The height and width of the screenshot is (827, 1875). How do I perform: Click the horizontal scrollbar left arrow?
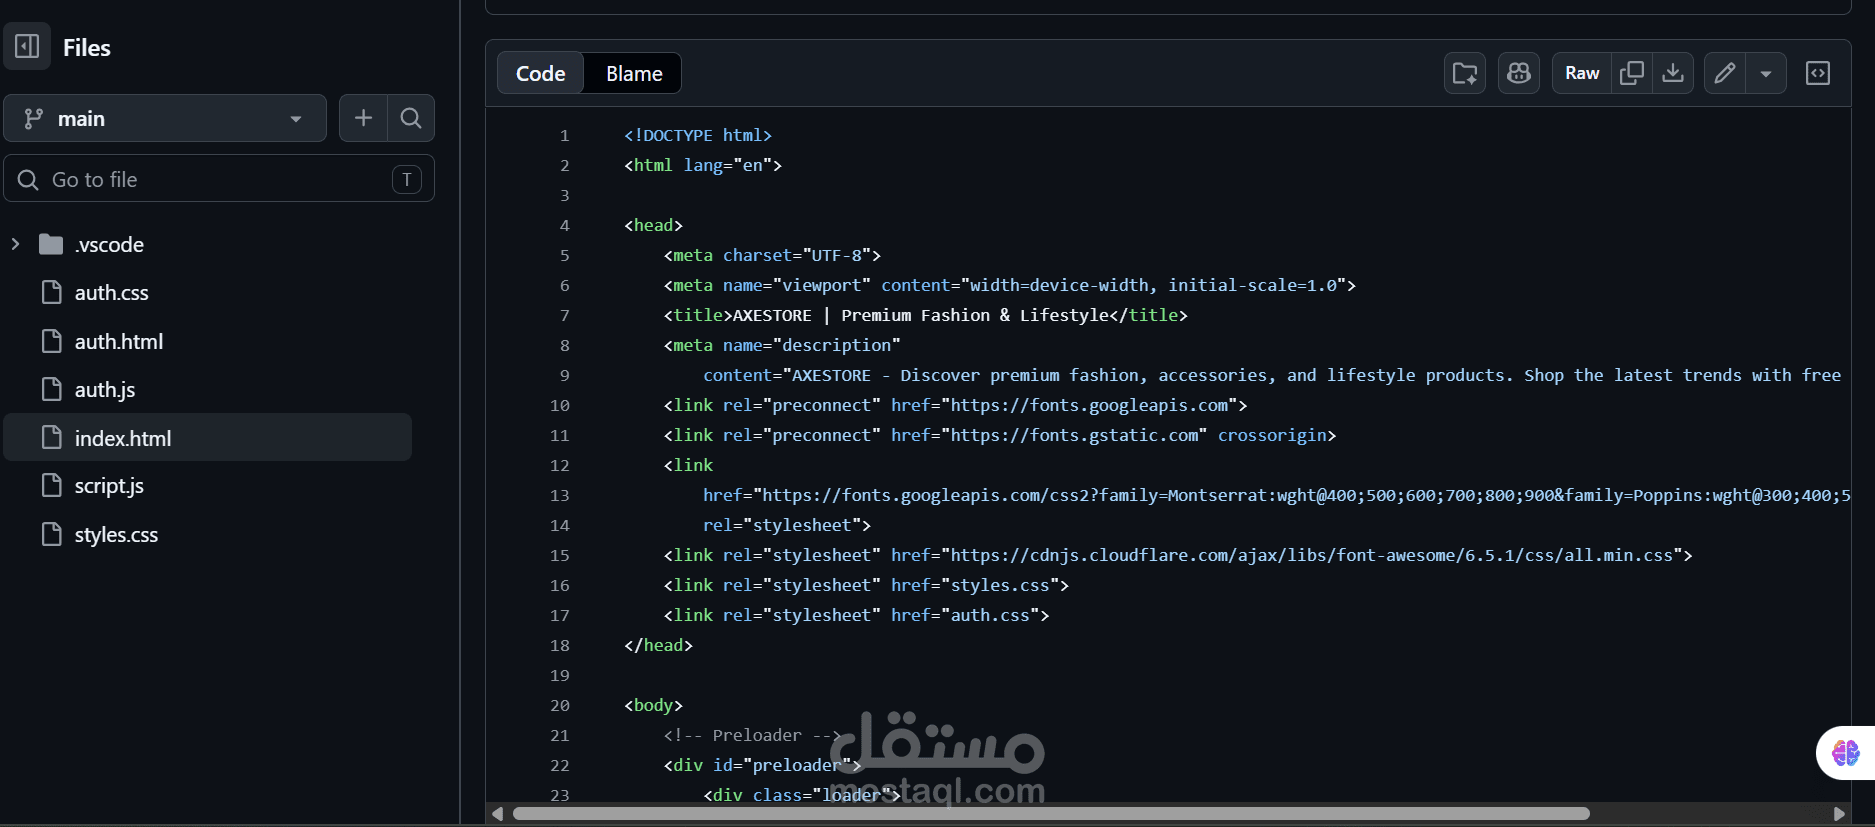point(497,814)
